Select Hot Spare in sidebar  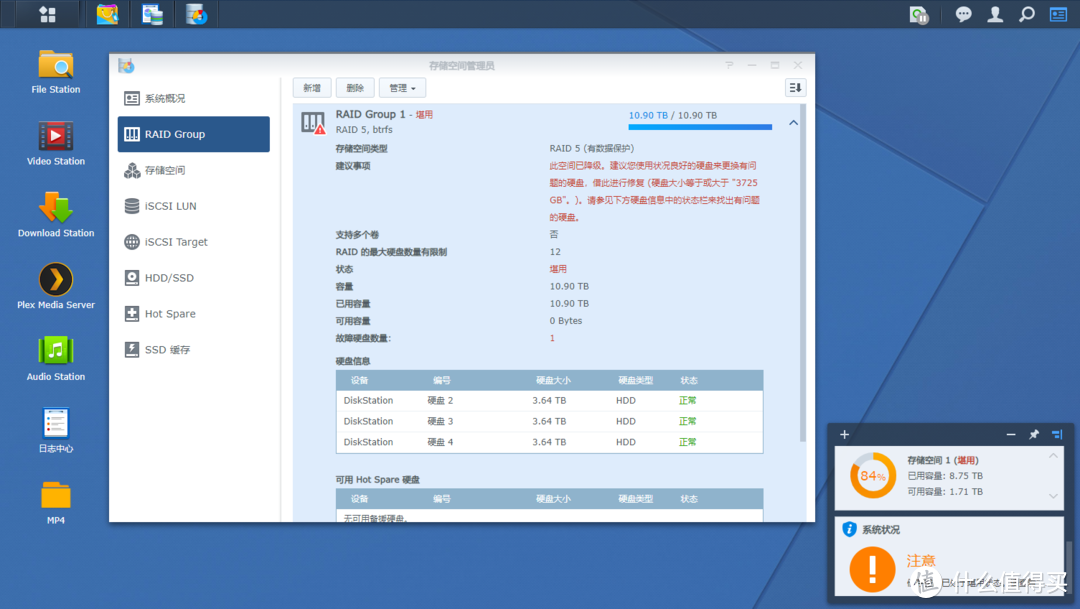[x=194, y=313]
